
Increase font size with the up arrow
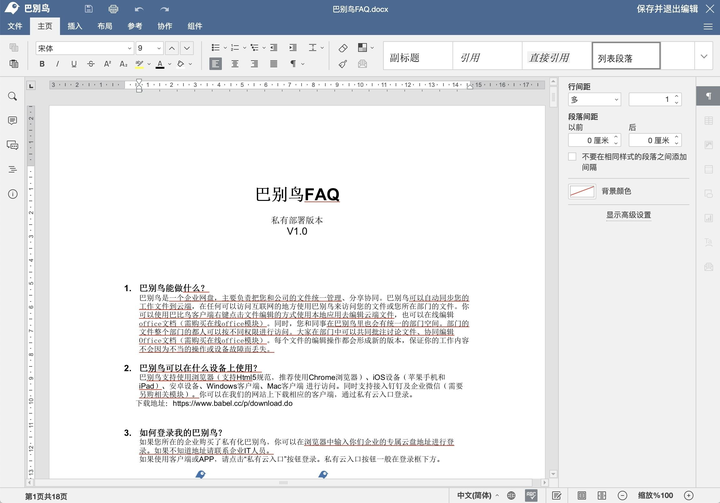172,48
